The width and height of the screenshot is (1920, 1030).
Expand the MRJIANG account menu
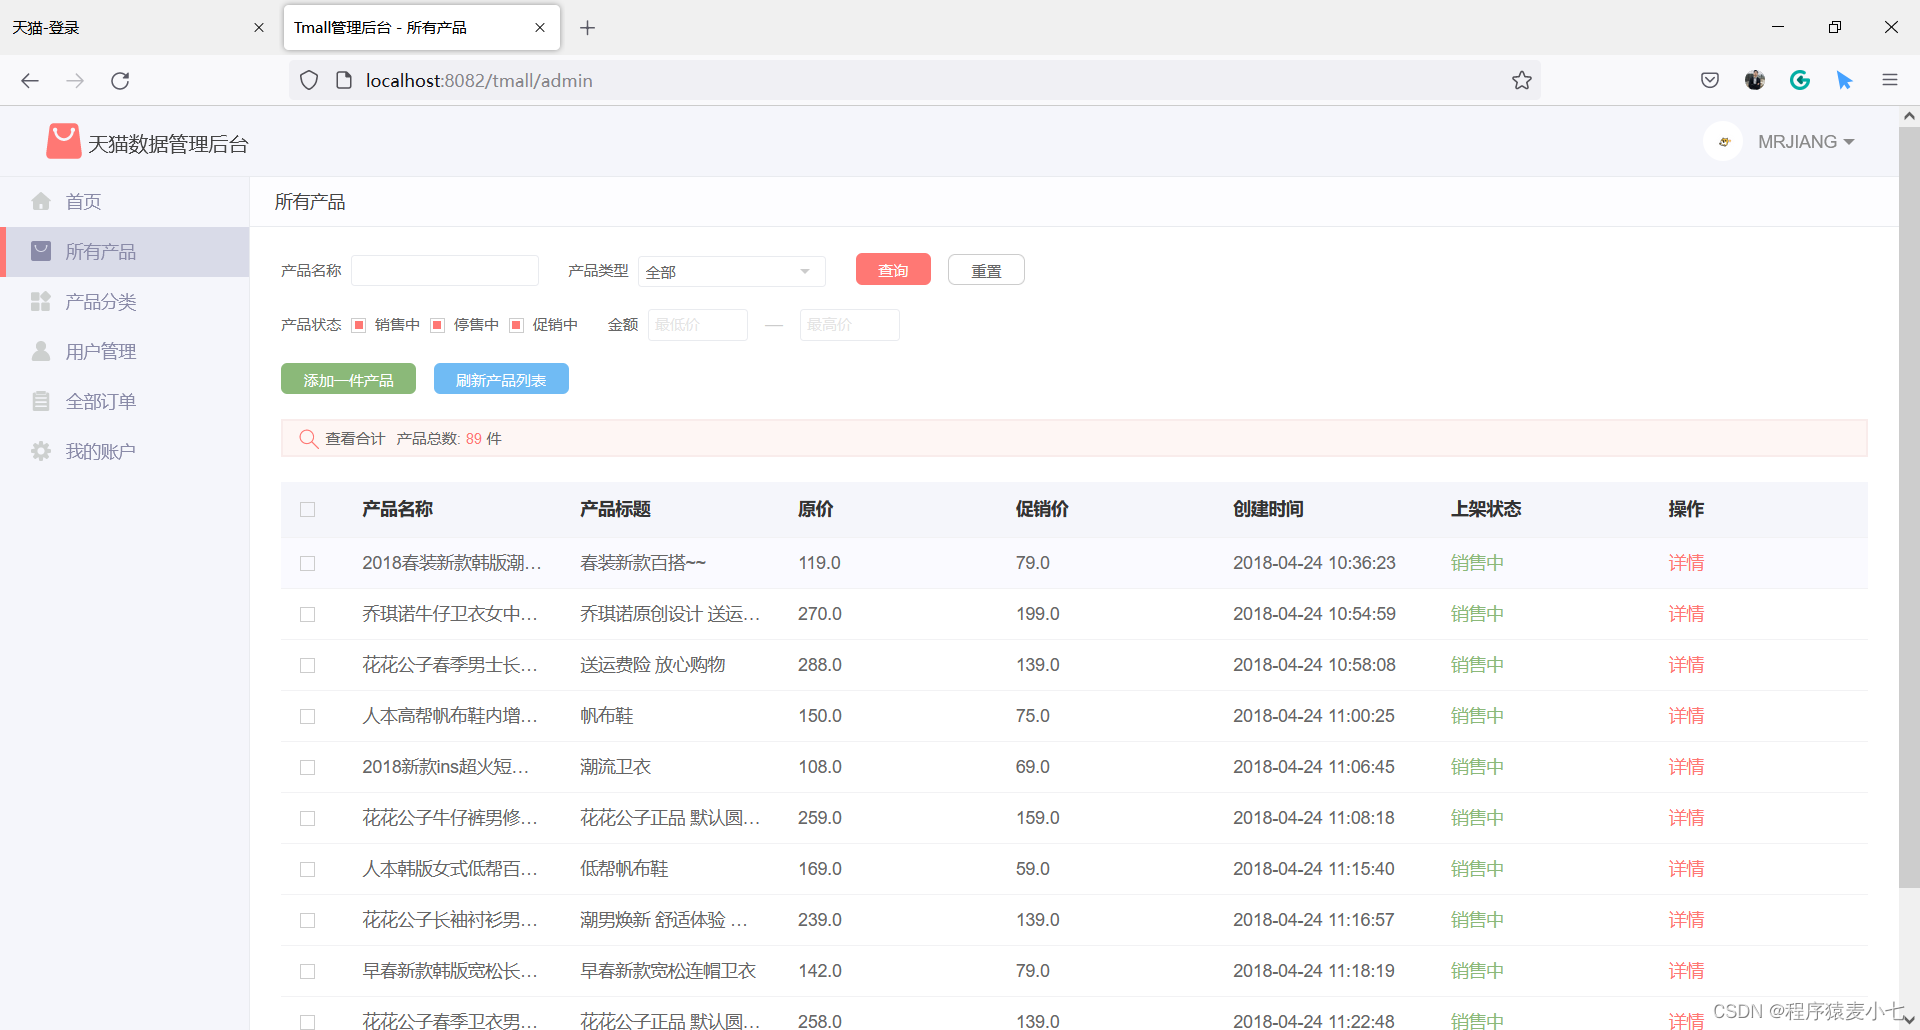tap(1806, 142)
